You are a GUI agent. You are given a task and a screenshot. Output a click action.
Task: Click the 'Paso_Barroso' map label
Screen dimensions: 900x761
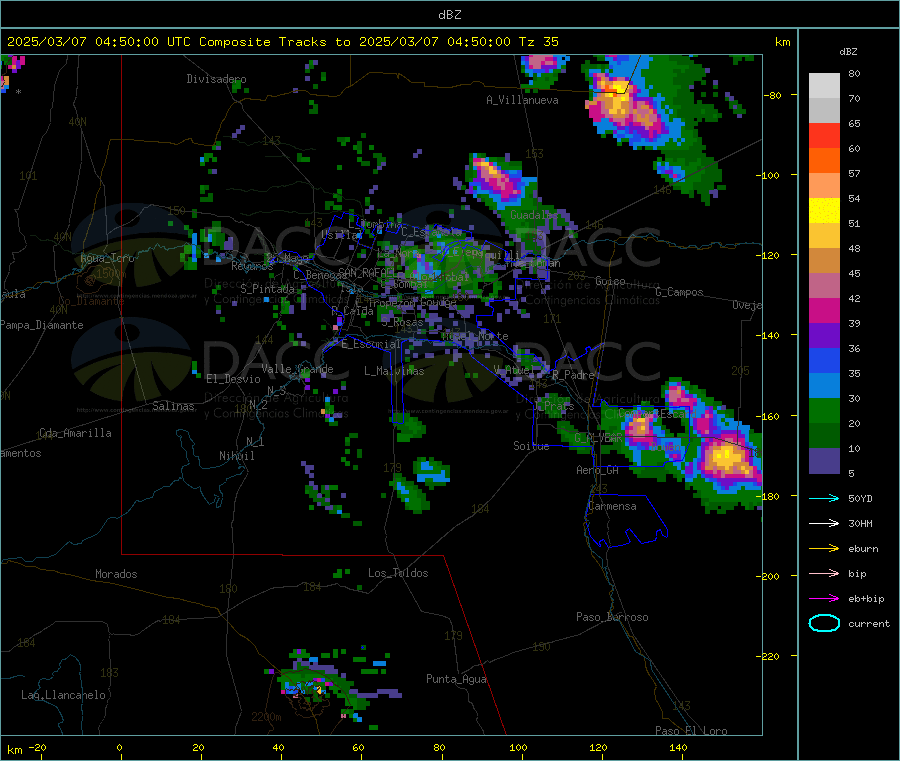(612, 617)
